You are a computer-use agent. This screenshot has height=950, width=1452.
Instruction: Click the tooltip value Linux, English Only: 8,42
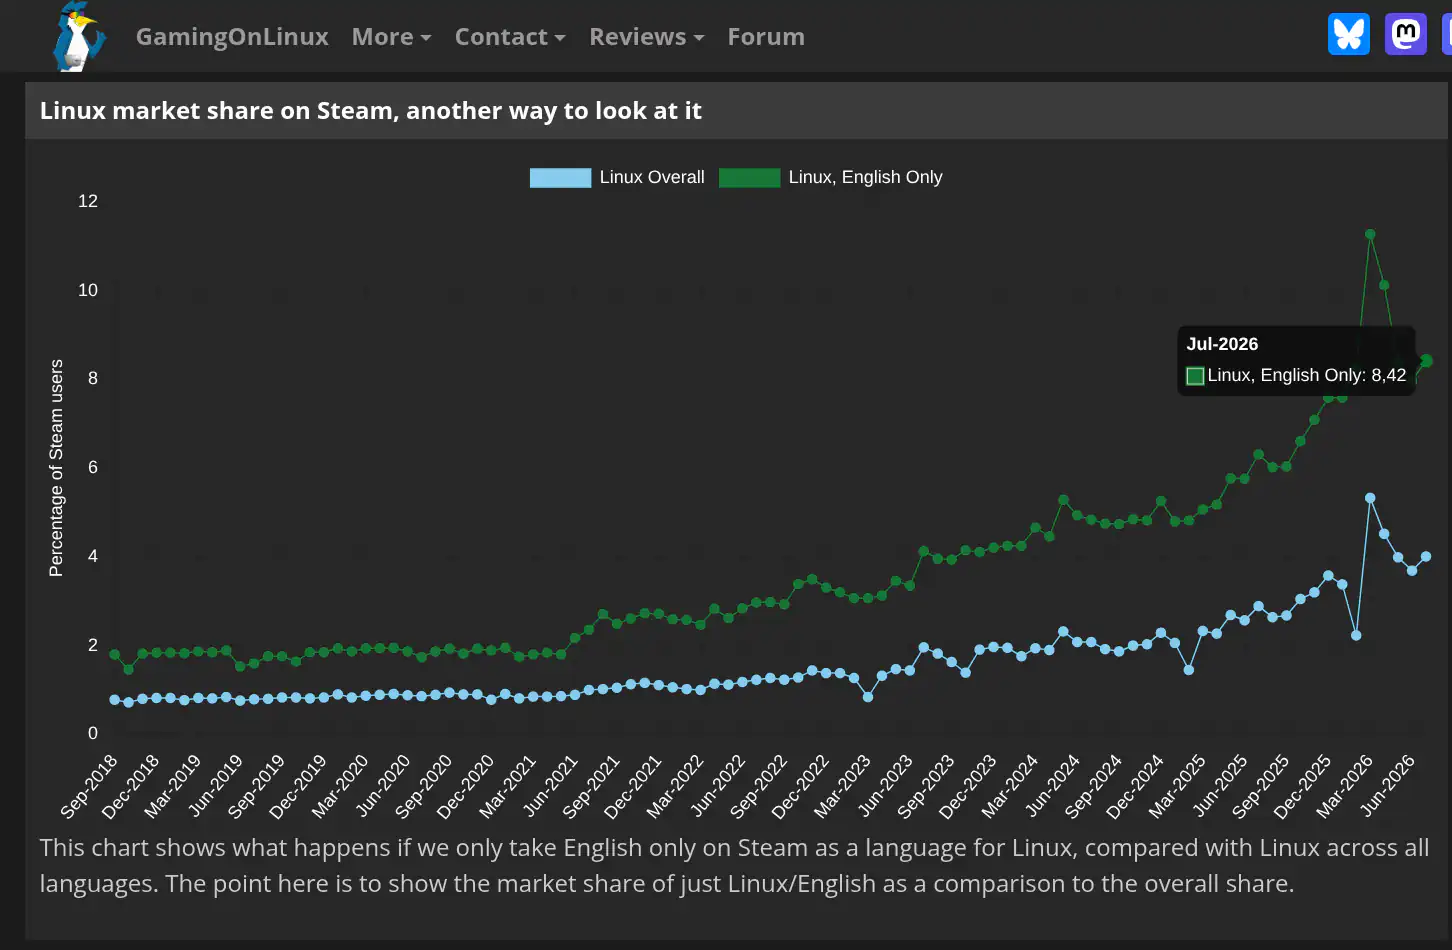(x=1306, y=375)
